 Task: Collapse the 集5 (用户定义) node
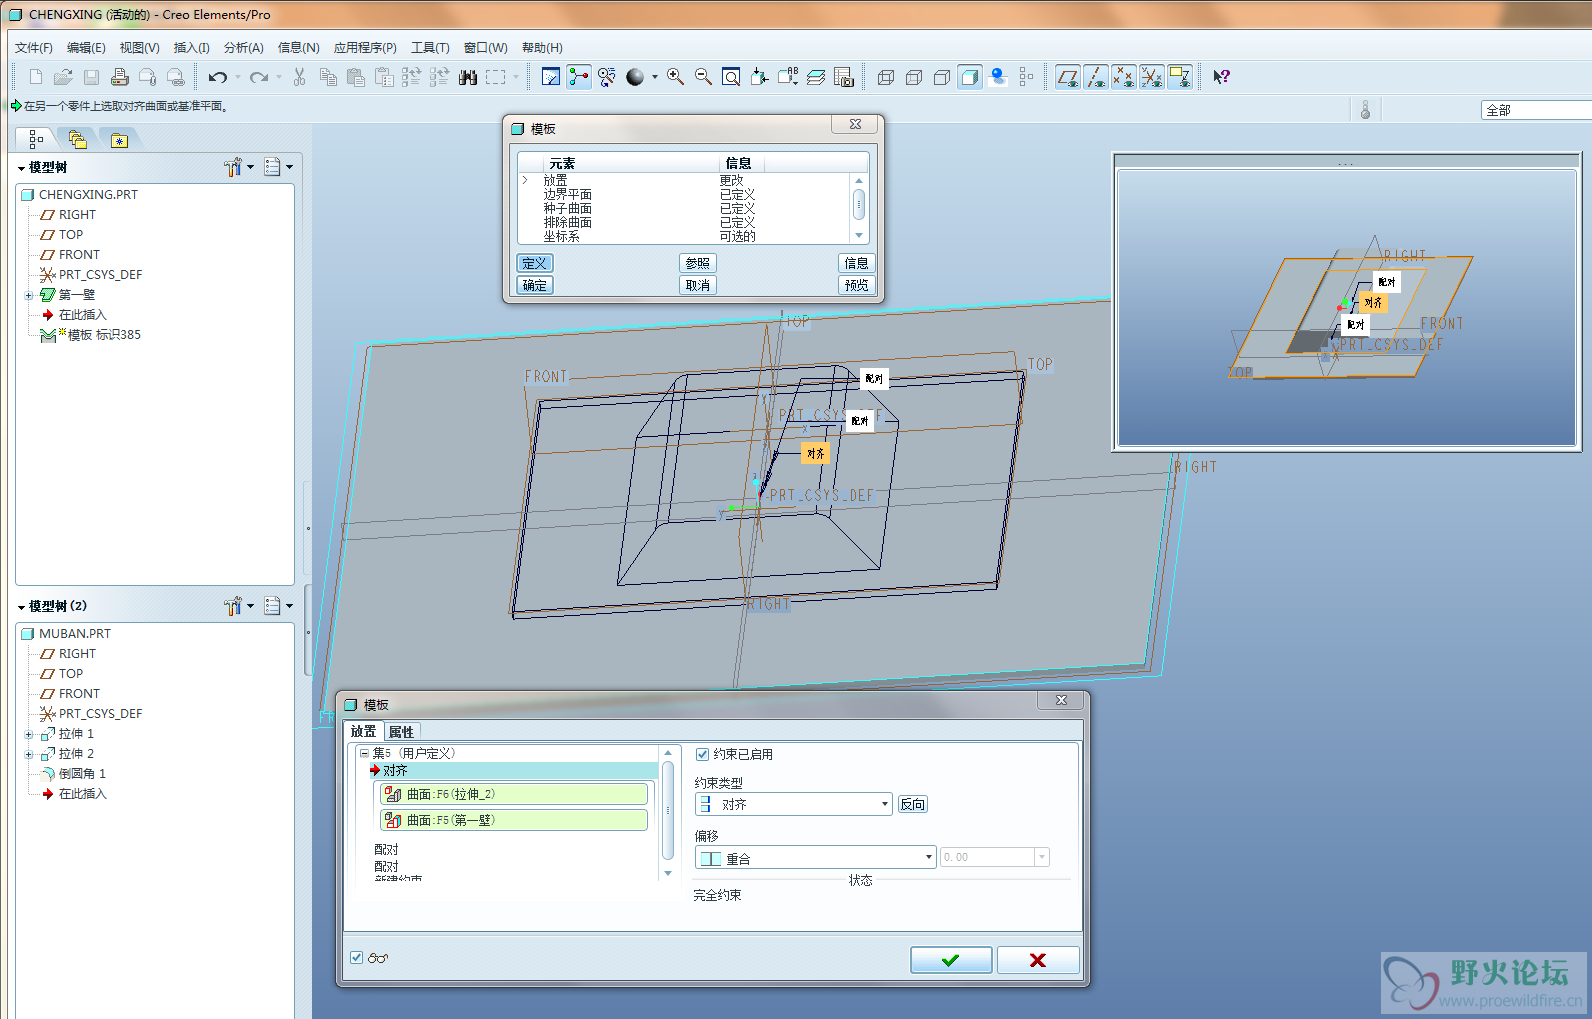click(364, 753)
